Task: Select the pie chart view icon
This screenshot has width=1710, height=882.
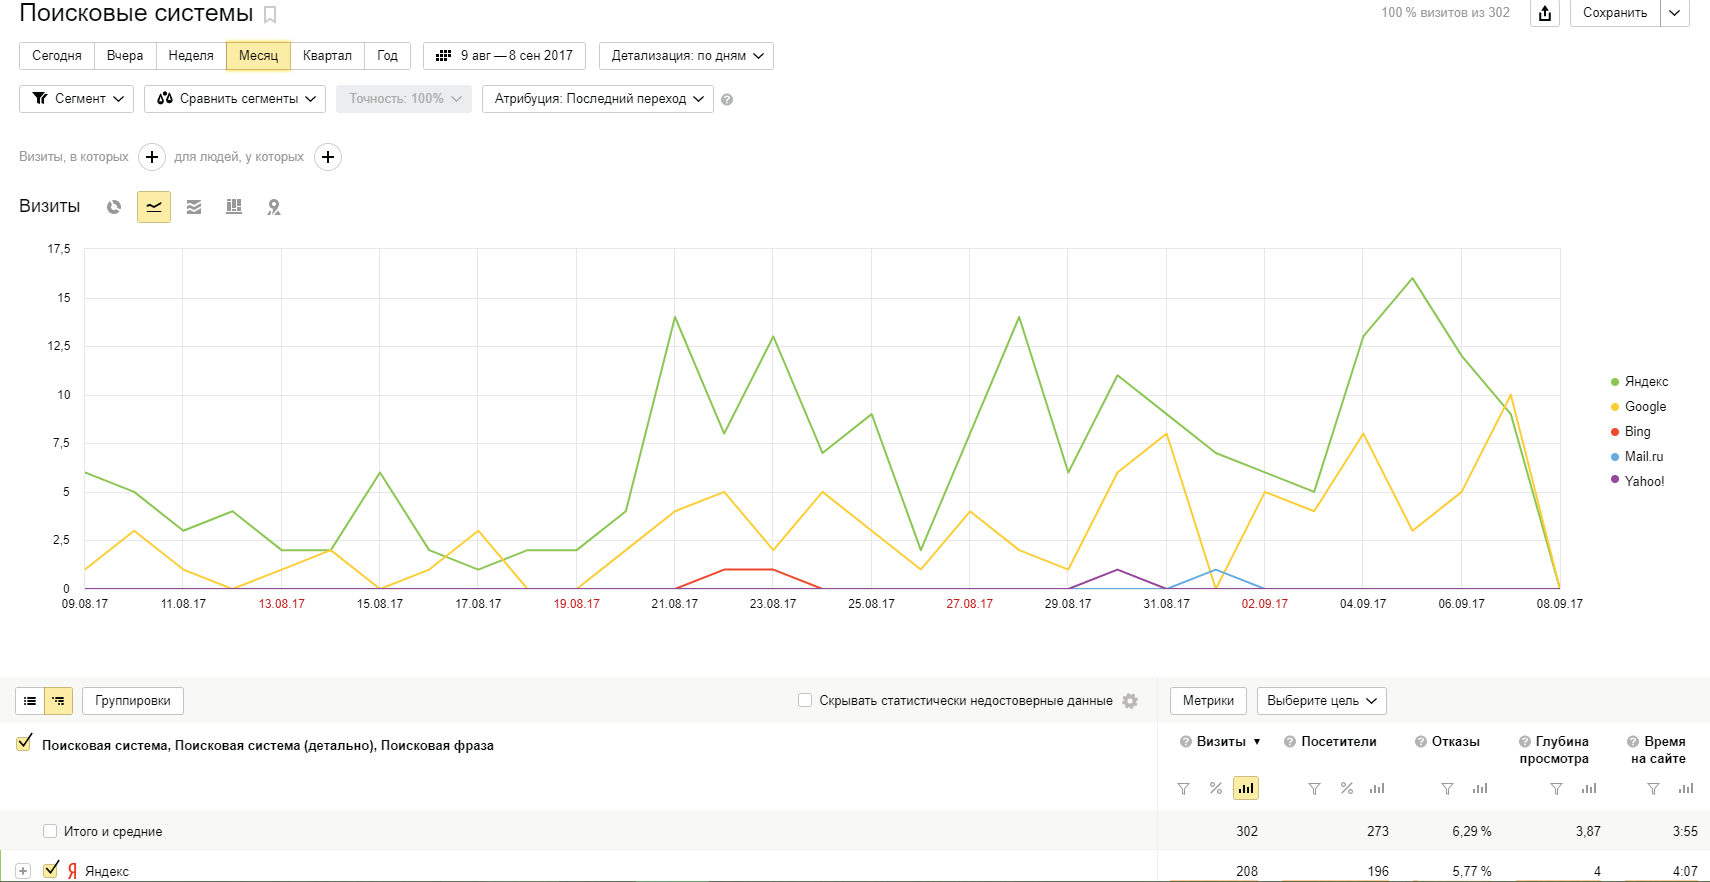Action: [114, 207]
